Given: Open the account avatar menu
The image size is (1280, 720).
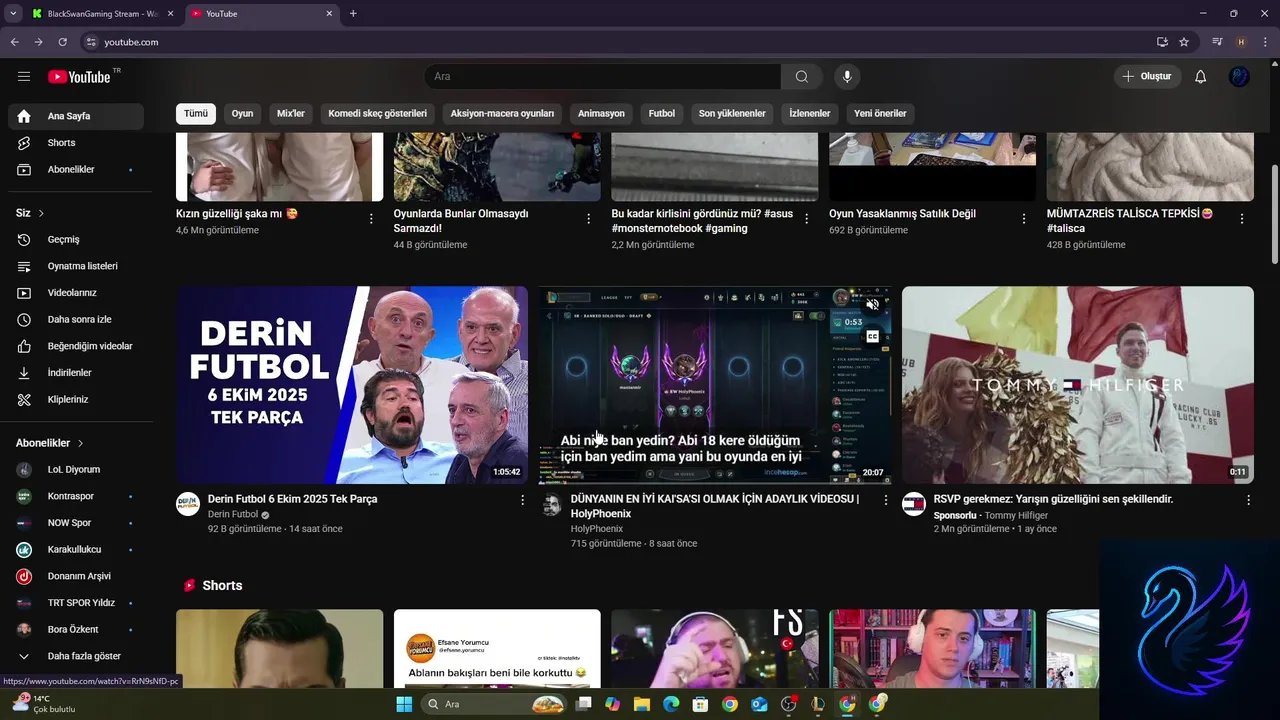Looking at the screenshot, I should (1239, 77).
